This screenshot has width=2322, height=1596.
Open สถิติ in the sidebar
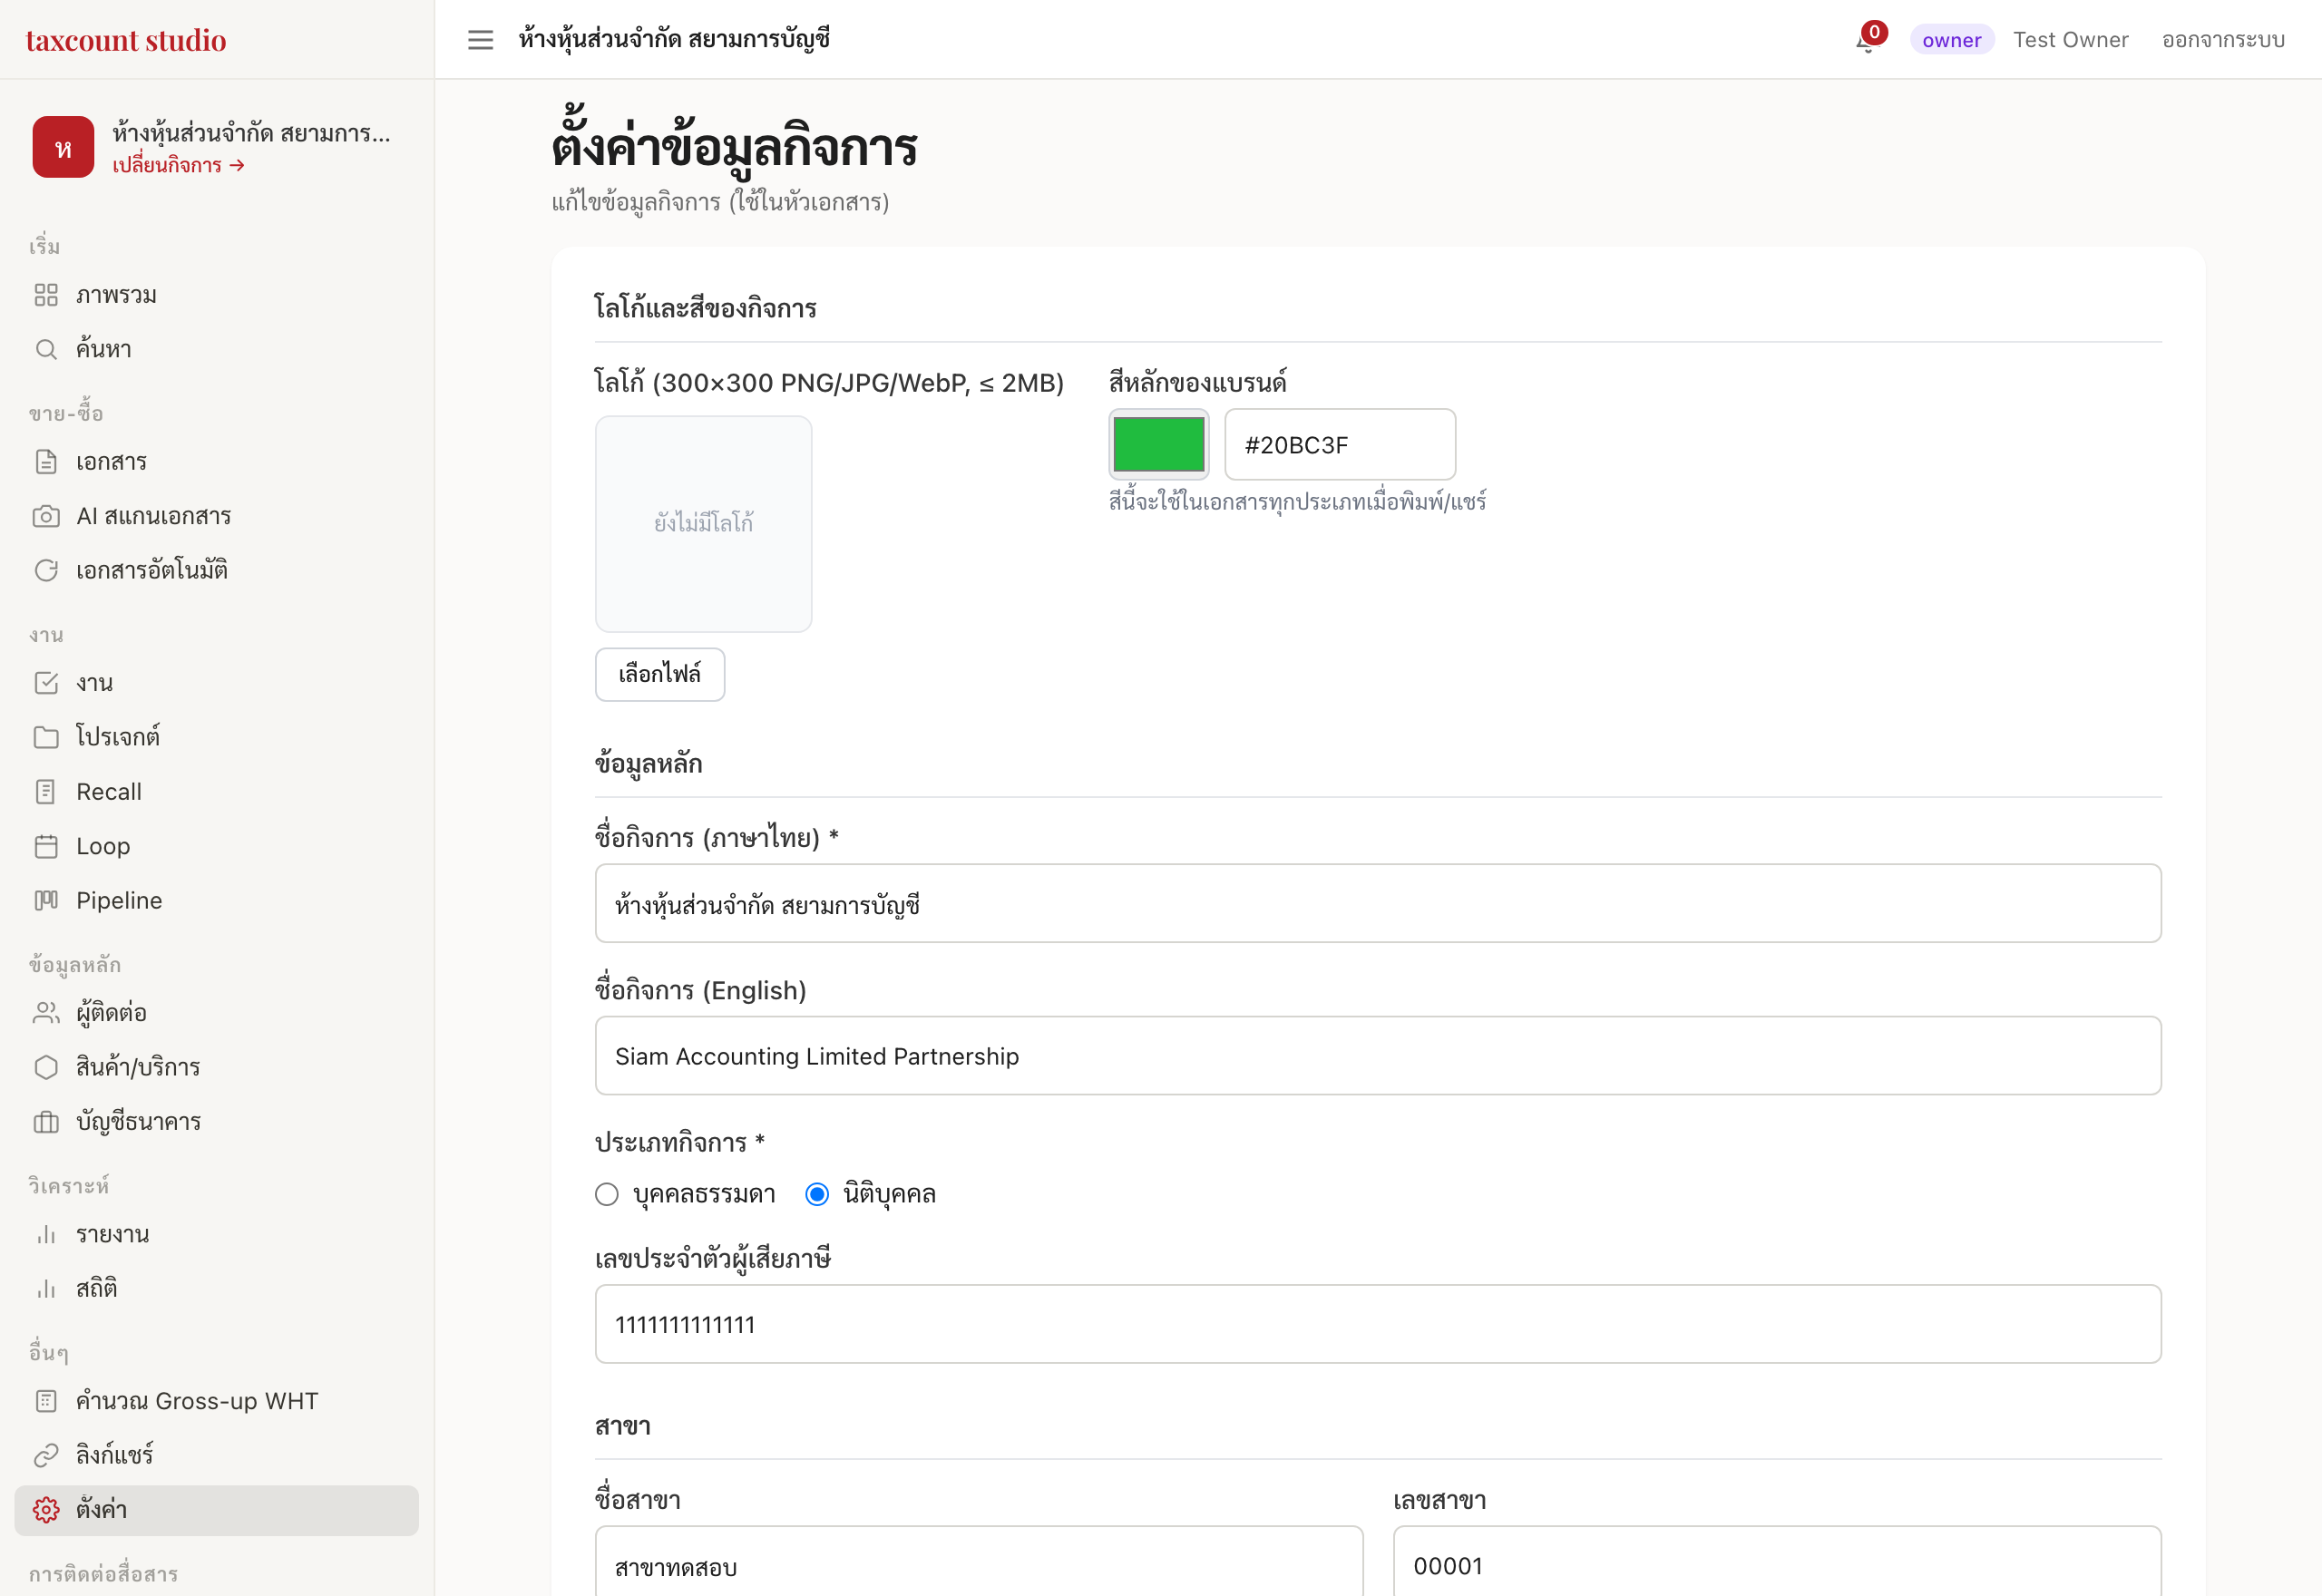coord(216,1289)
